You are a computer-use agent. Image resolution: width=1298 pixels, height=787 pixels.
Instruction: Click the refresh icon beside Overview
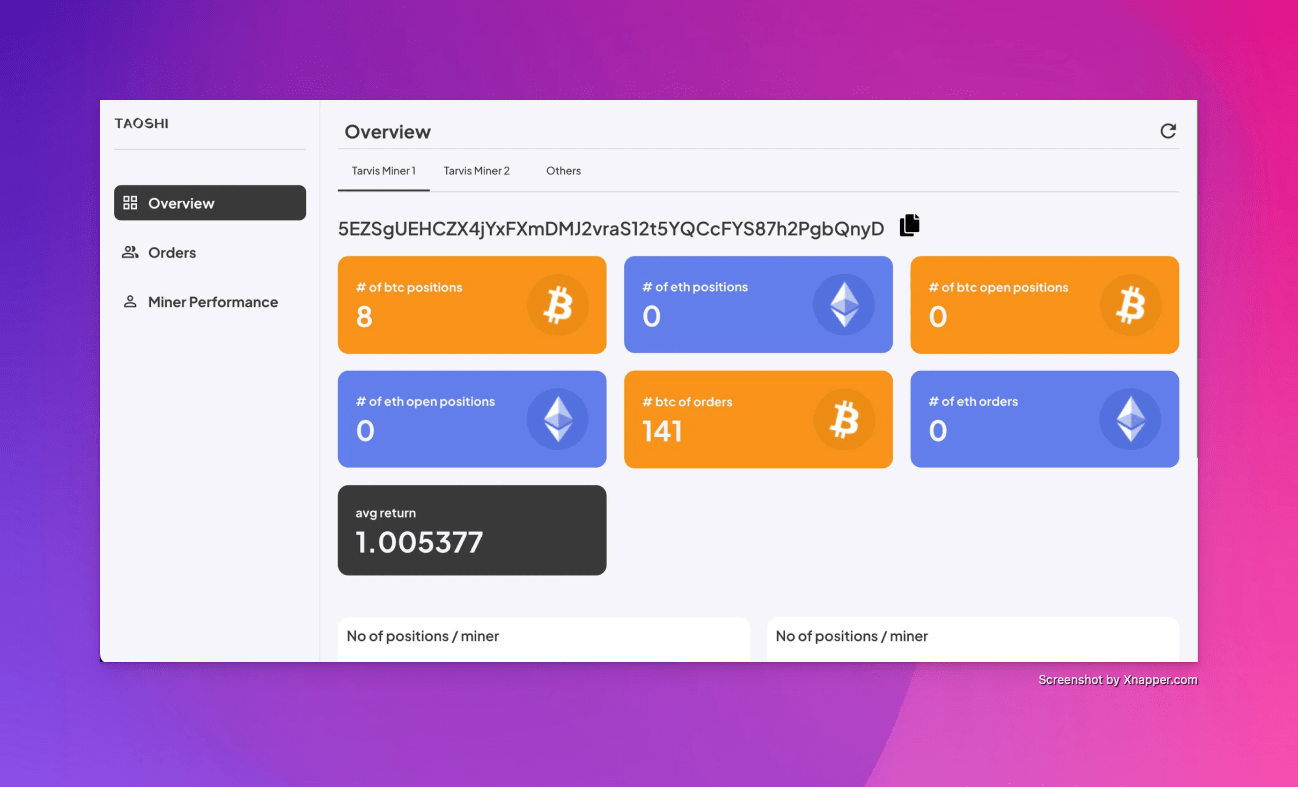pos(1168,131)
